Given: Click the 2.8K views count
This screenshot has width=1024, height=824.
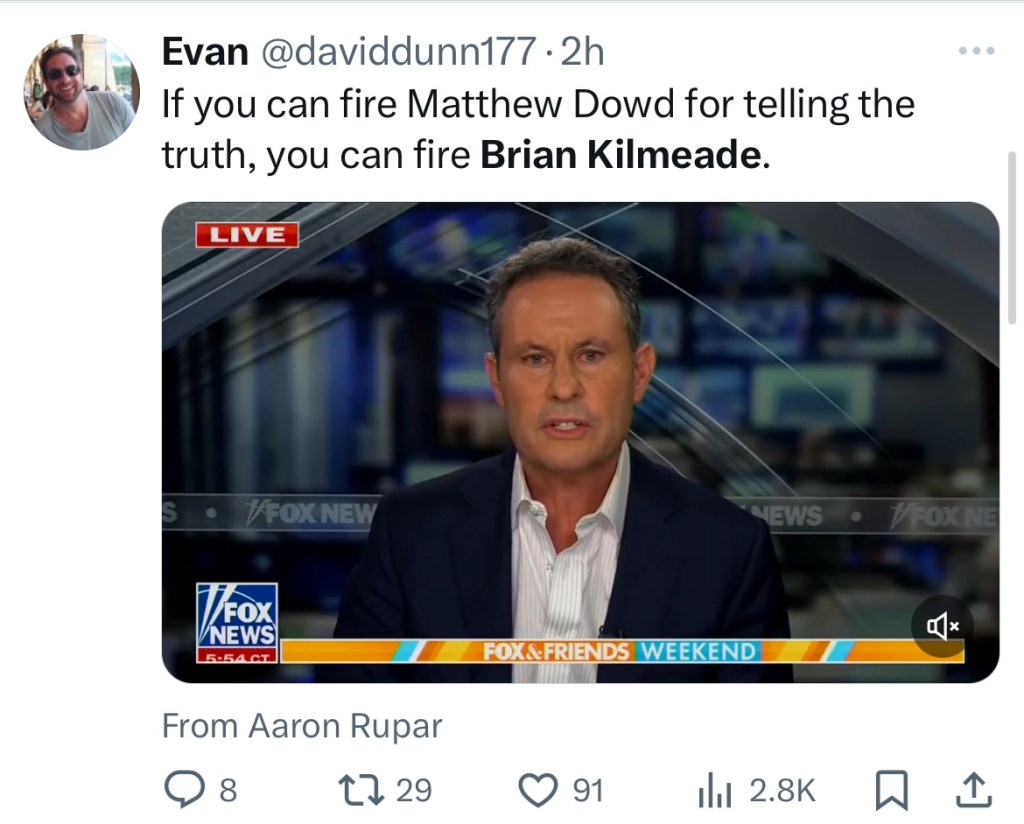Looking at the screenshot, I should 781,791.
